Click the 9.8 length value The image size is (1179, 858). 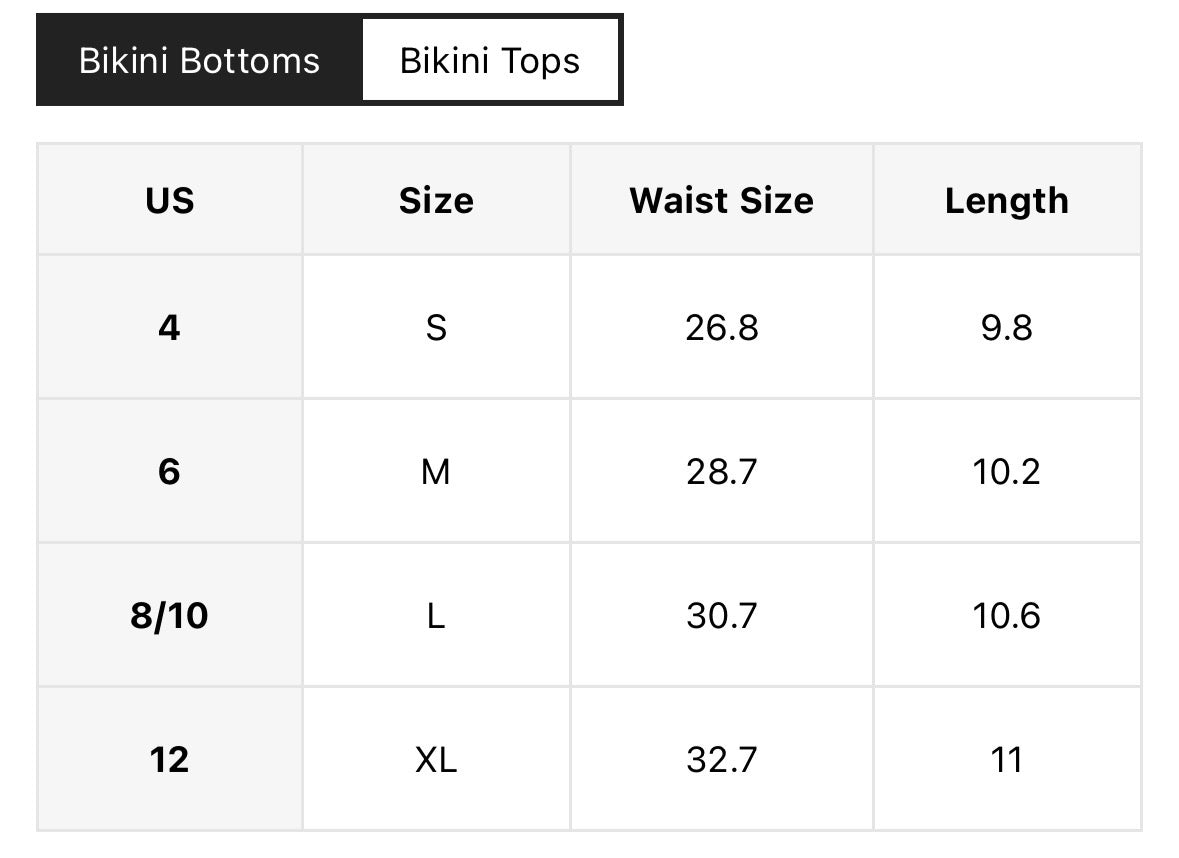1007,327
